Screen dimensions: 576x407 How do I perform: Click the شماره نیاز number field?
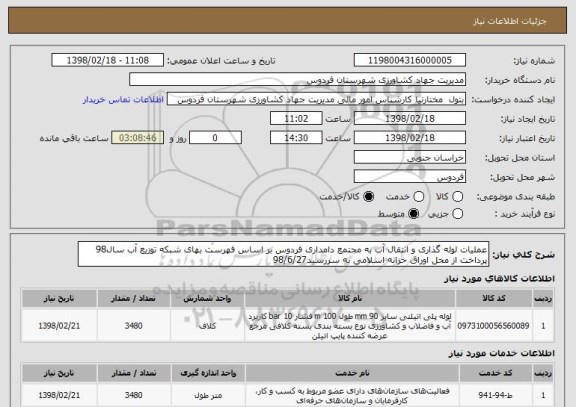click(x=410, y=60)
